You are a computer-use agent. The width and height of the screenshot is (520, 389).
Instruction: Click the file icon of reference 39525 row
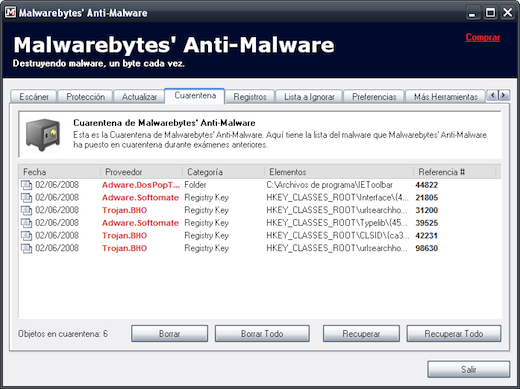tap(26, 223)
